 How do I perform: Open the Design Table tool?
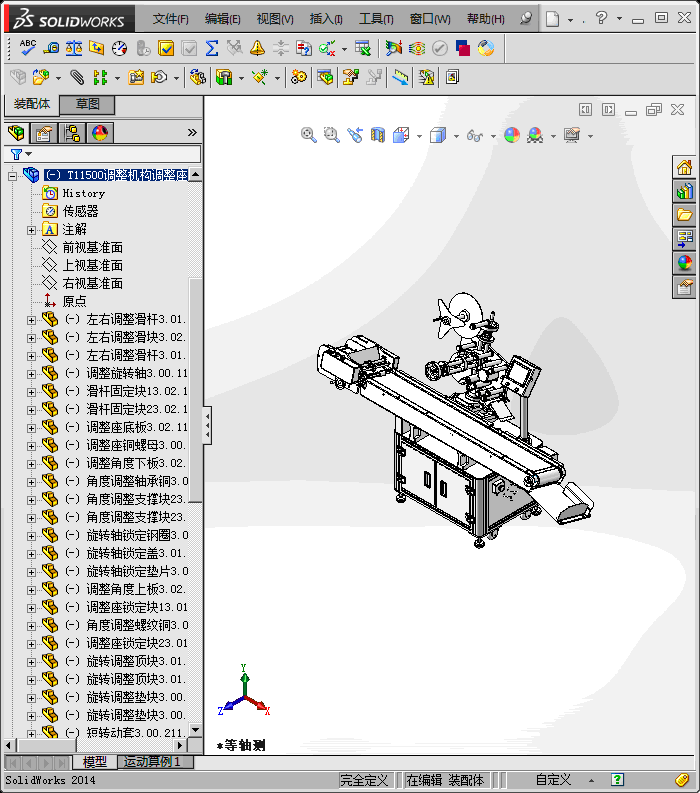(363, 48)
